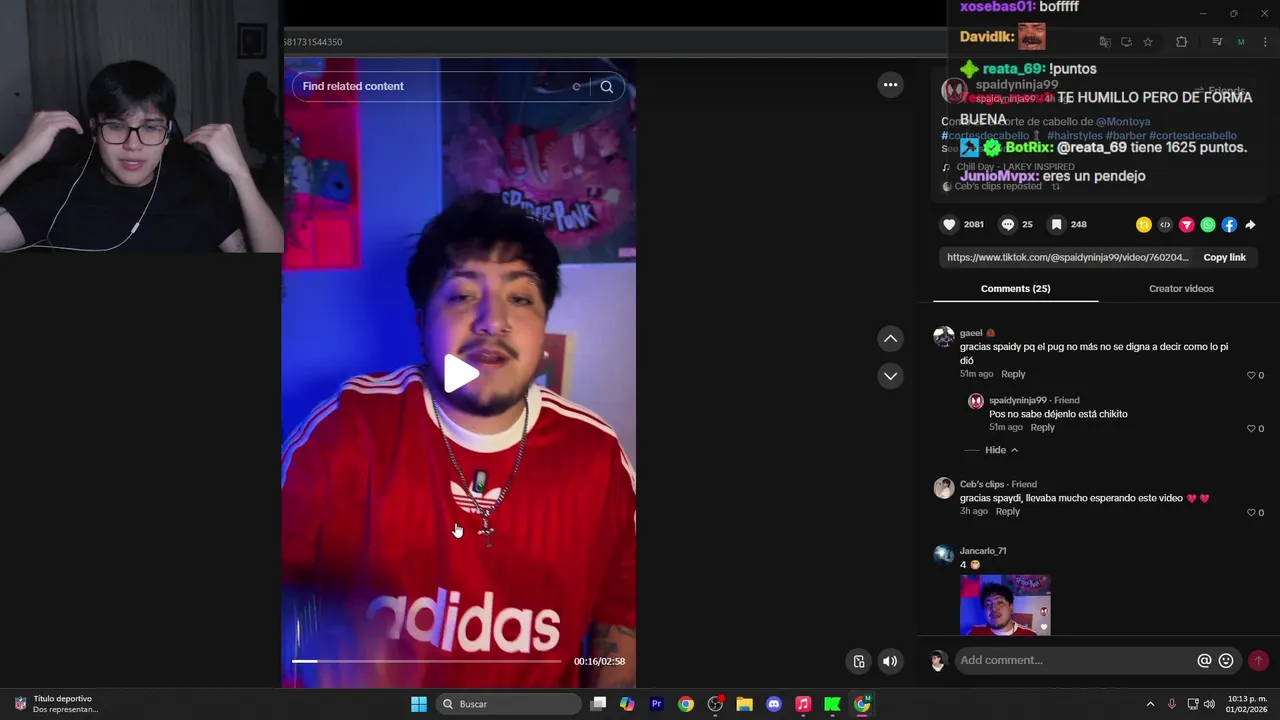This screenshot has width=1280, height=720.
Task: Switch to Creator videos tab
Action: coord(1181,289)
